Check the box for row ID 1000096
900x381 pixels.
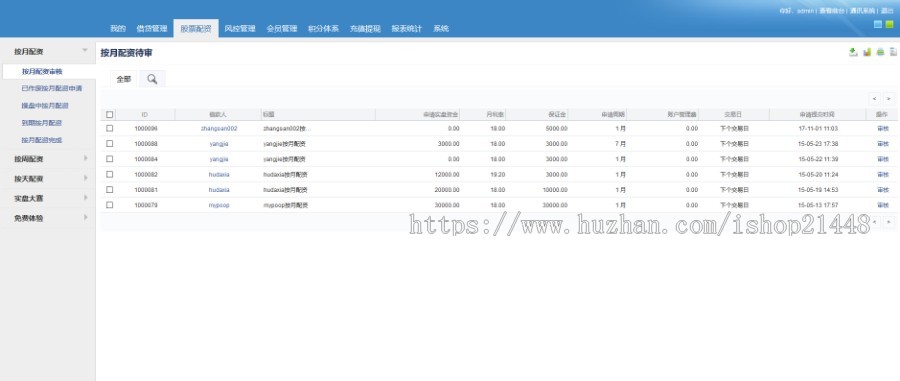(x=110, y=129)
